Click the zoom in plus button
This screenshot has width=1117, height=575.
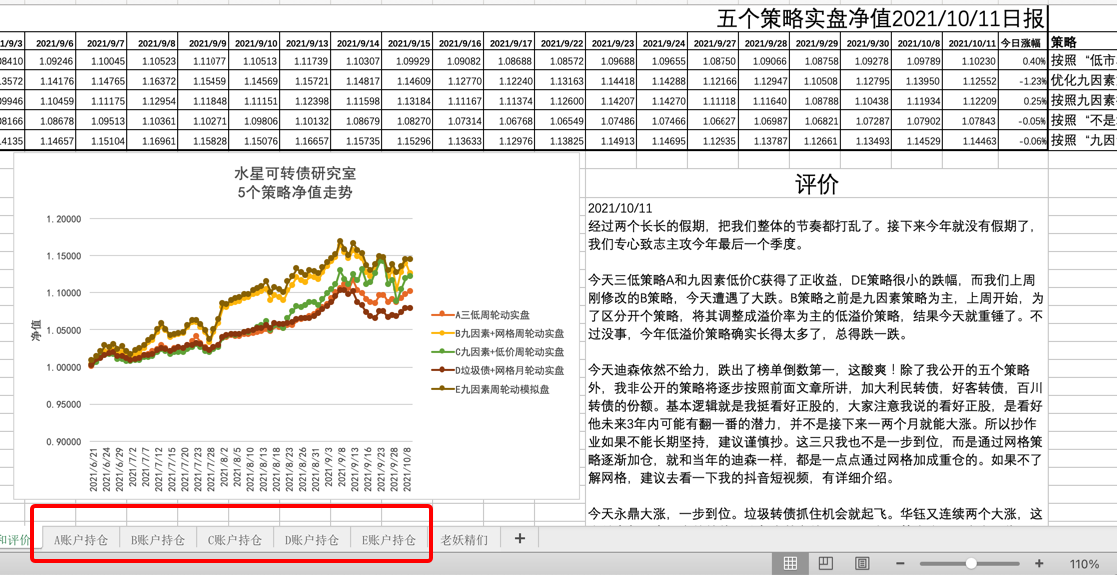[x=1039, y=564]
